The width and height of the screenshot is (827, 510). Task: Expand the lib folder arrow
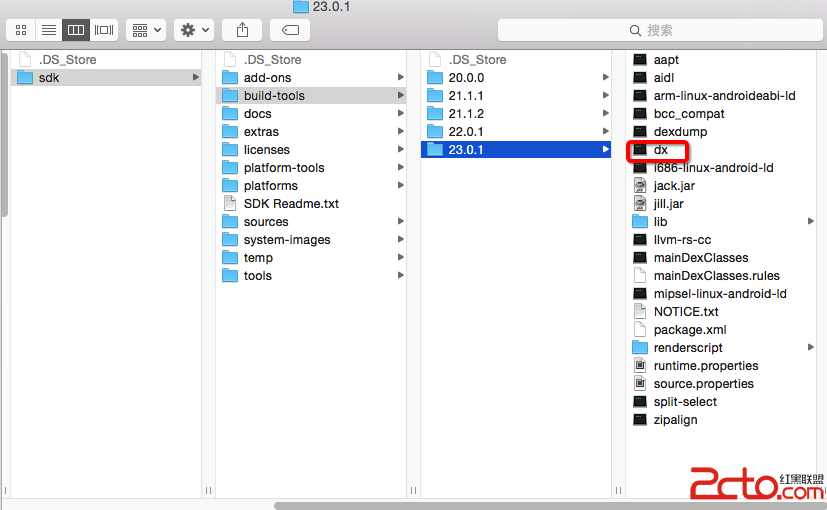click(x=811, y=222)
